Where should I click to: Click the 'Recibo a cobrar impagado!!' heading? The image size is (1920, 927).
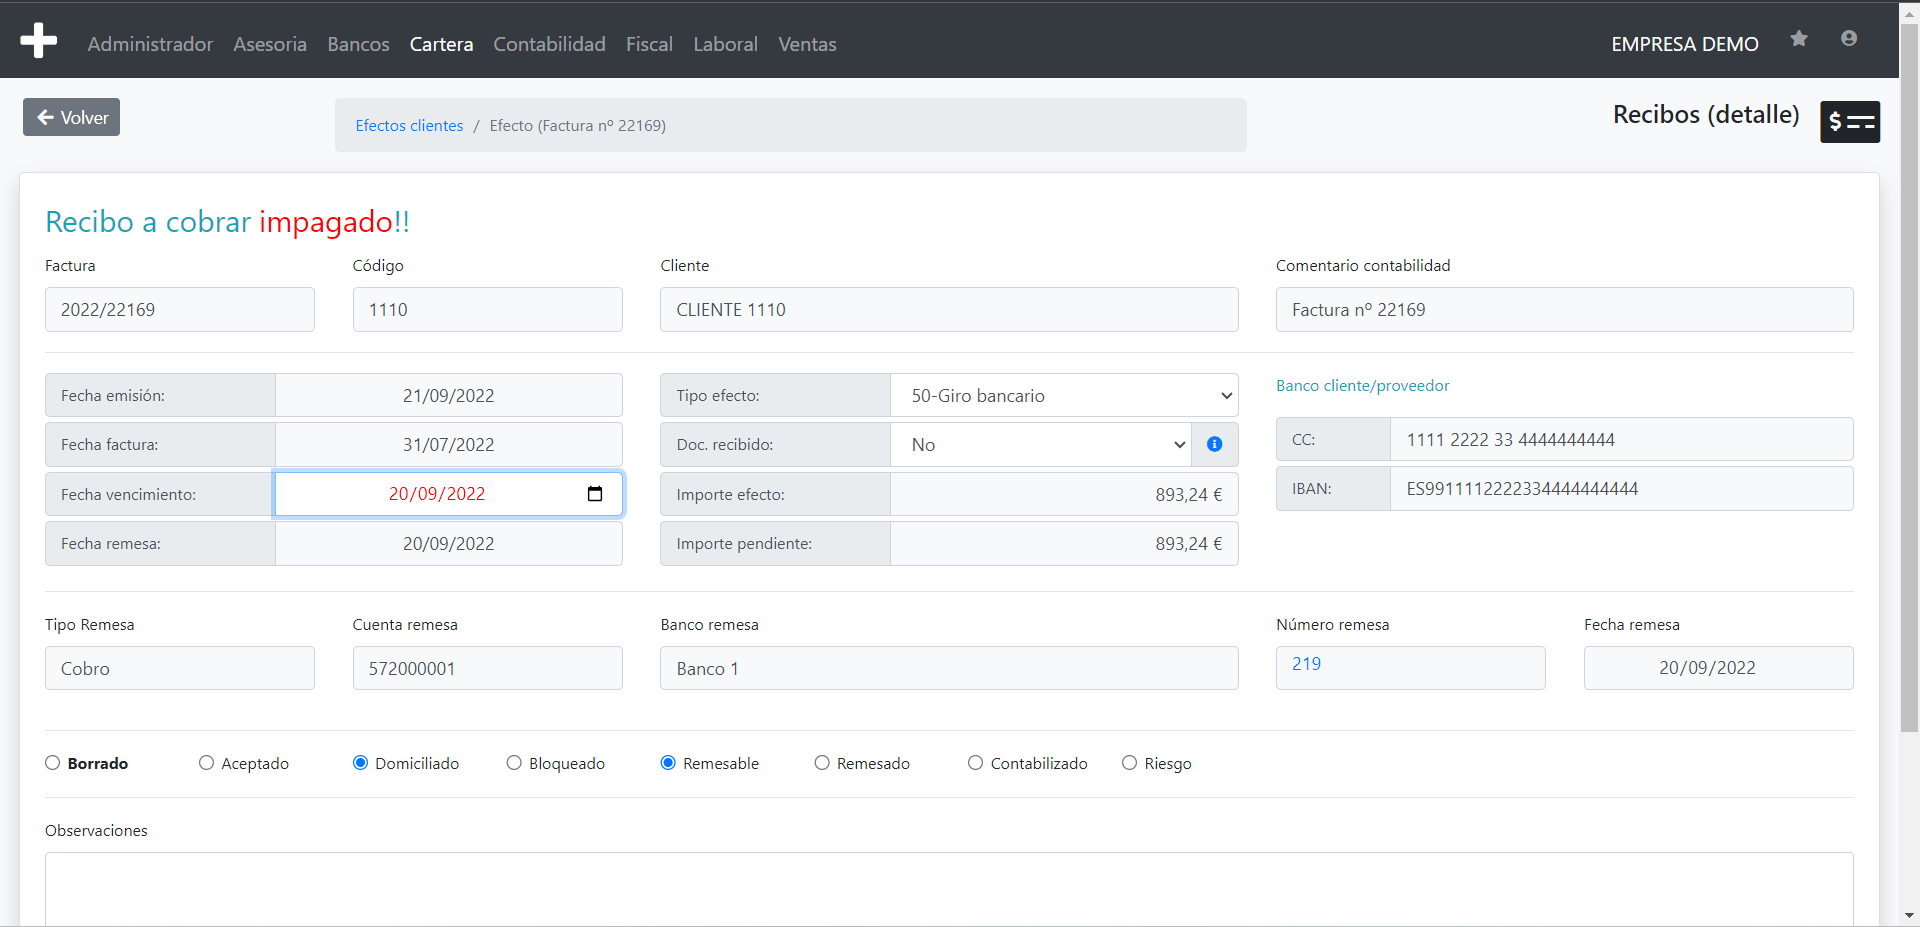(228, 221)
